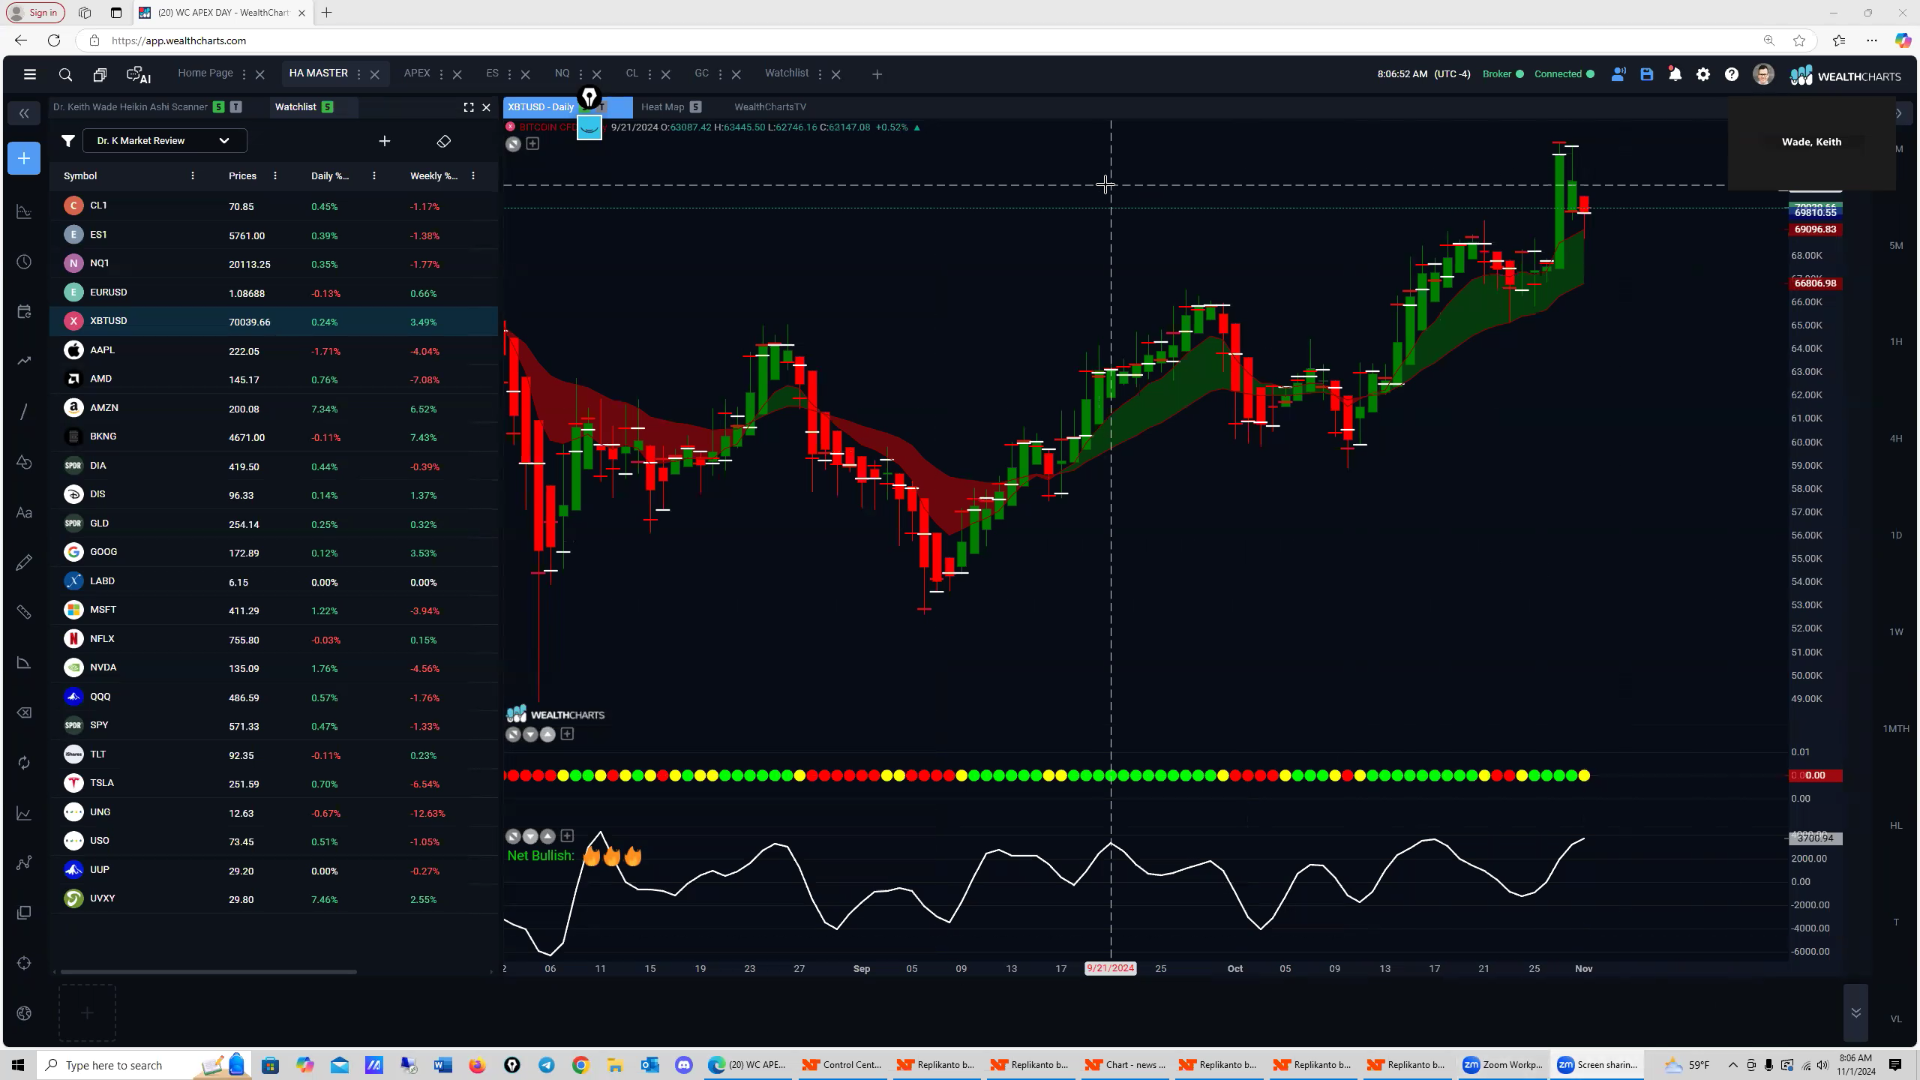Switch to the NQ workspace tab
The width and height of the screenshot is (1920, 1080).
[x=562, y=73]
